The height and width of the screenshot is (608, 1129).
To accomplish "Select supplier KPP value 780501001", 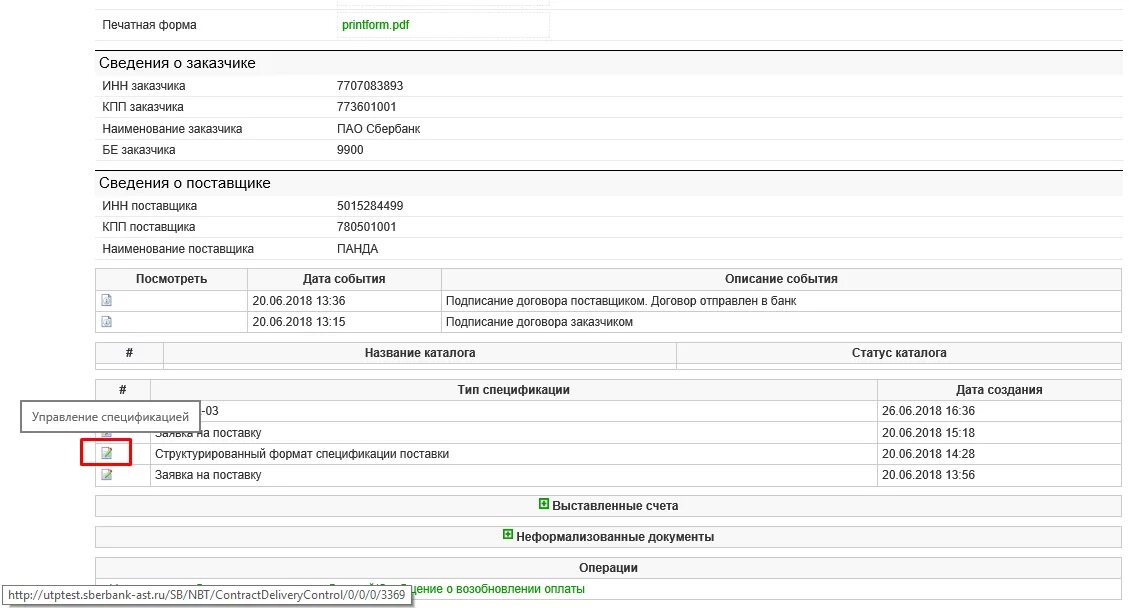I will tap(366, 227).
